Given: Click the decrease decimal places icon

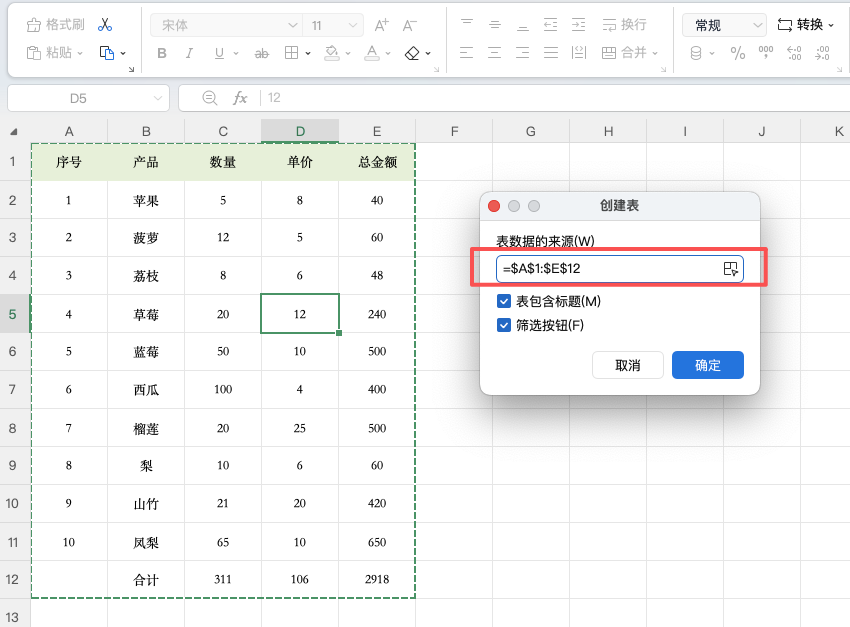Looking at the screenshot, I should coord(822,53).
